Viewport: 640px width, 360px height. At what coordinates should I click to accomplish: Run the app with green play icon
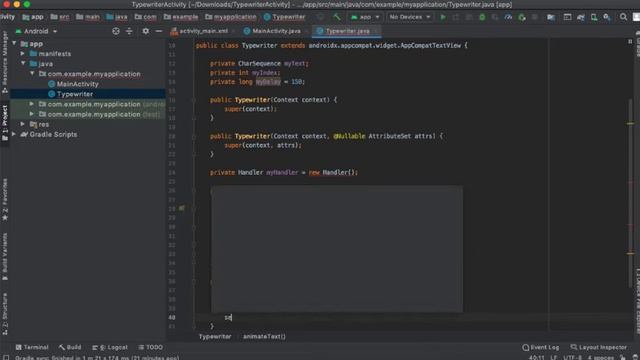tap(443, 17)
